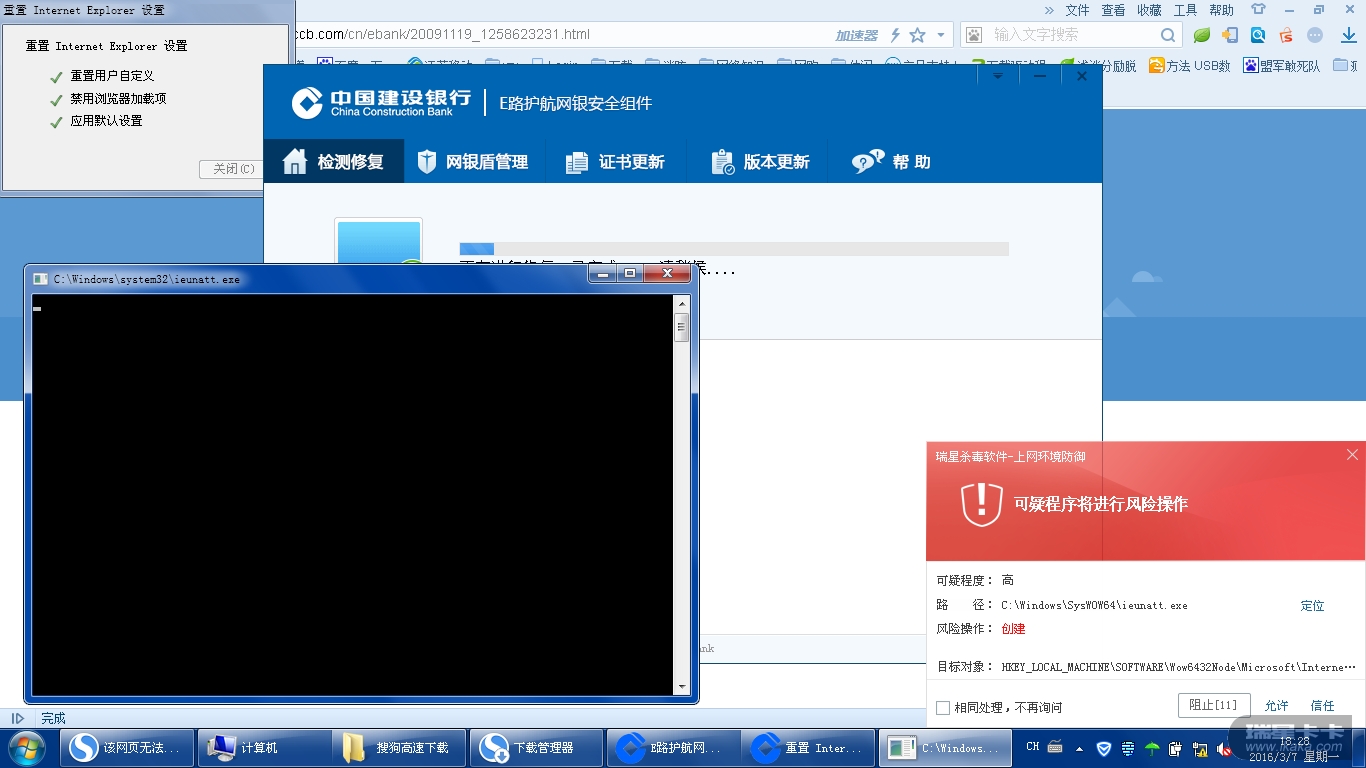Click the green leaf toolbar icon
Image resolution: width=1366 pixels, height=768 pixels.
(1202, 35)
